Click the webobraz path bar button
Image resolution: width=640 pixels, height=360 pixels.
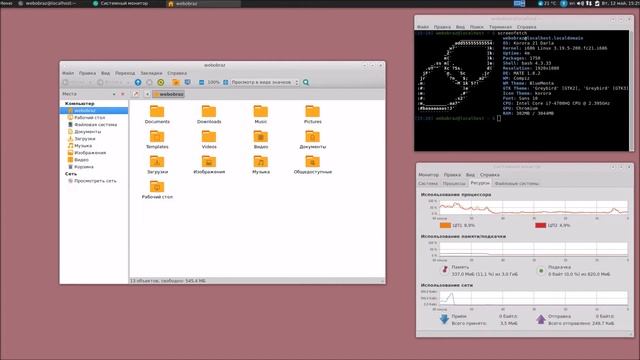[169, 94]
